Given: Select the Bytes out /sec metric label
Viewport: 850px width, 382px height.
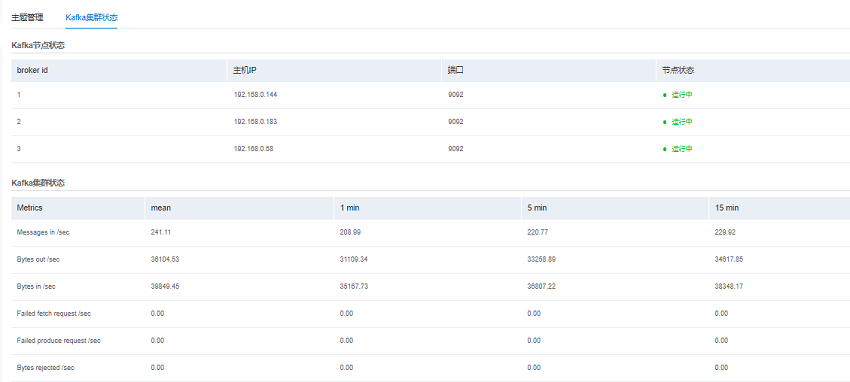Looking at the screenshot, I should (x=38, y=260).
